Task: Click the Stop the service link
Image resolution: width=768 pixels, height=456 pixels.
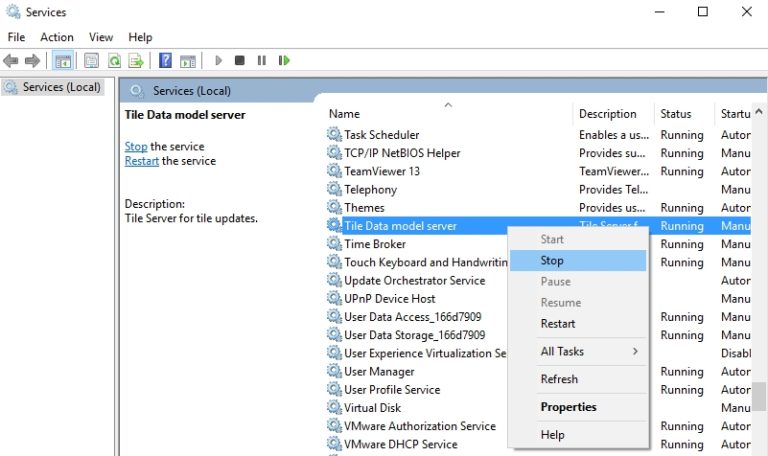Action: click(x=136, y=147)
